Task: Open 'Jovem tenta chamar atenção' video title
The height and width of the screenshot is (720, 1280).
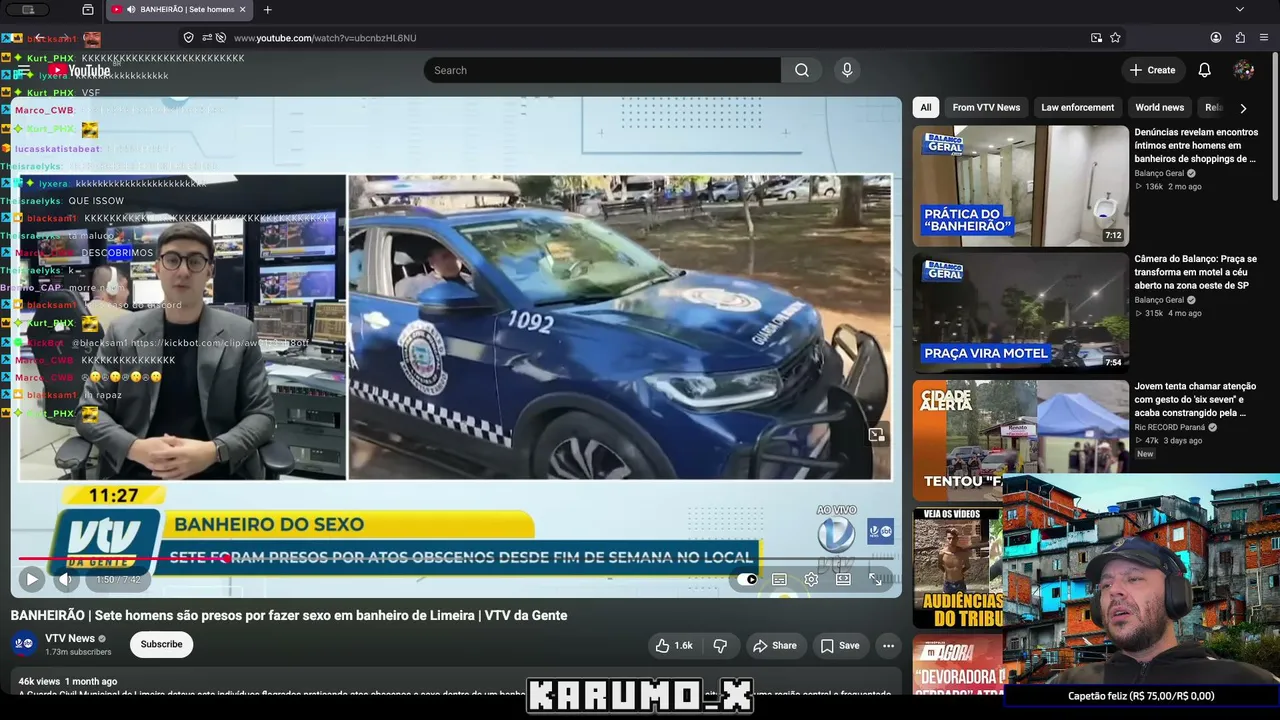Action: 1196,399
